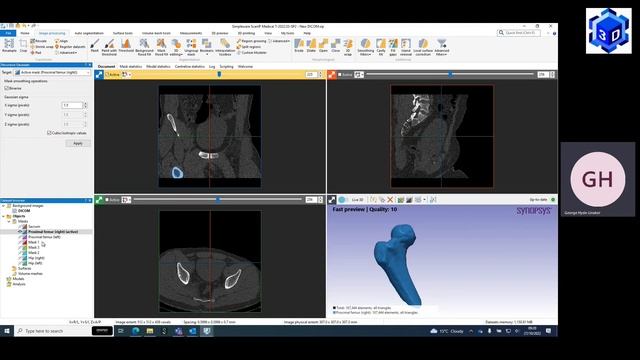Click the Live 3D button

point(358,200)
